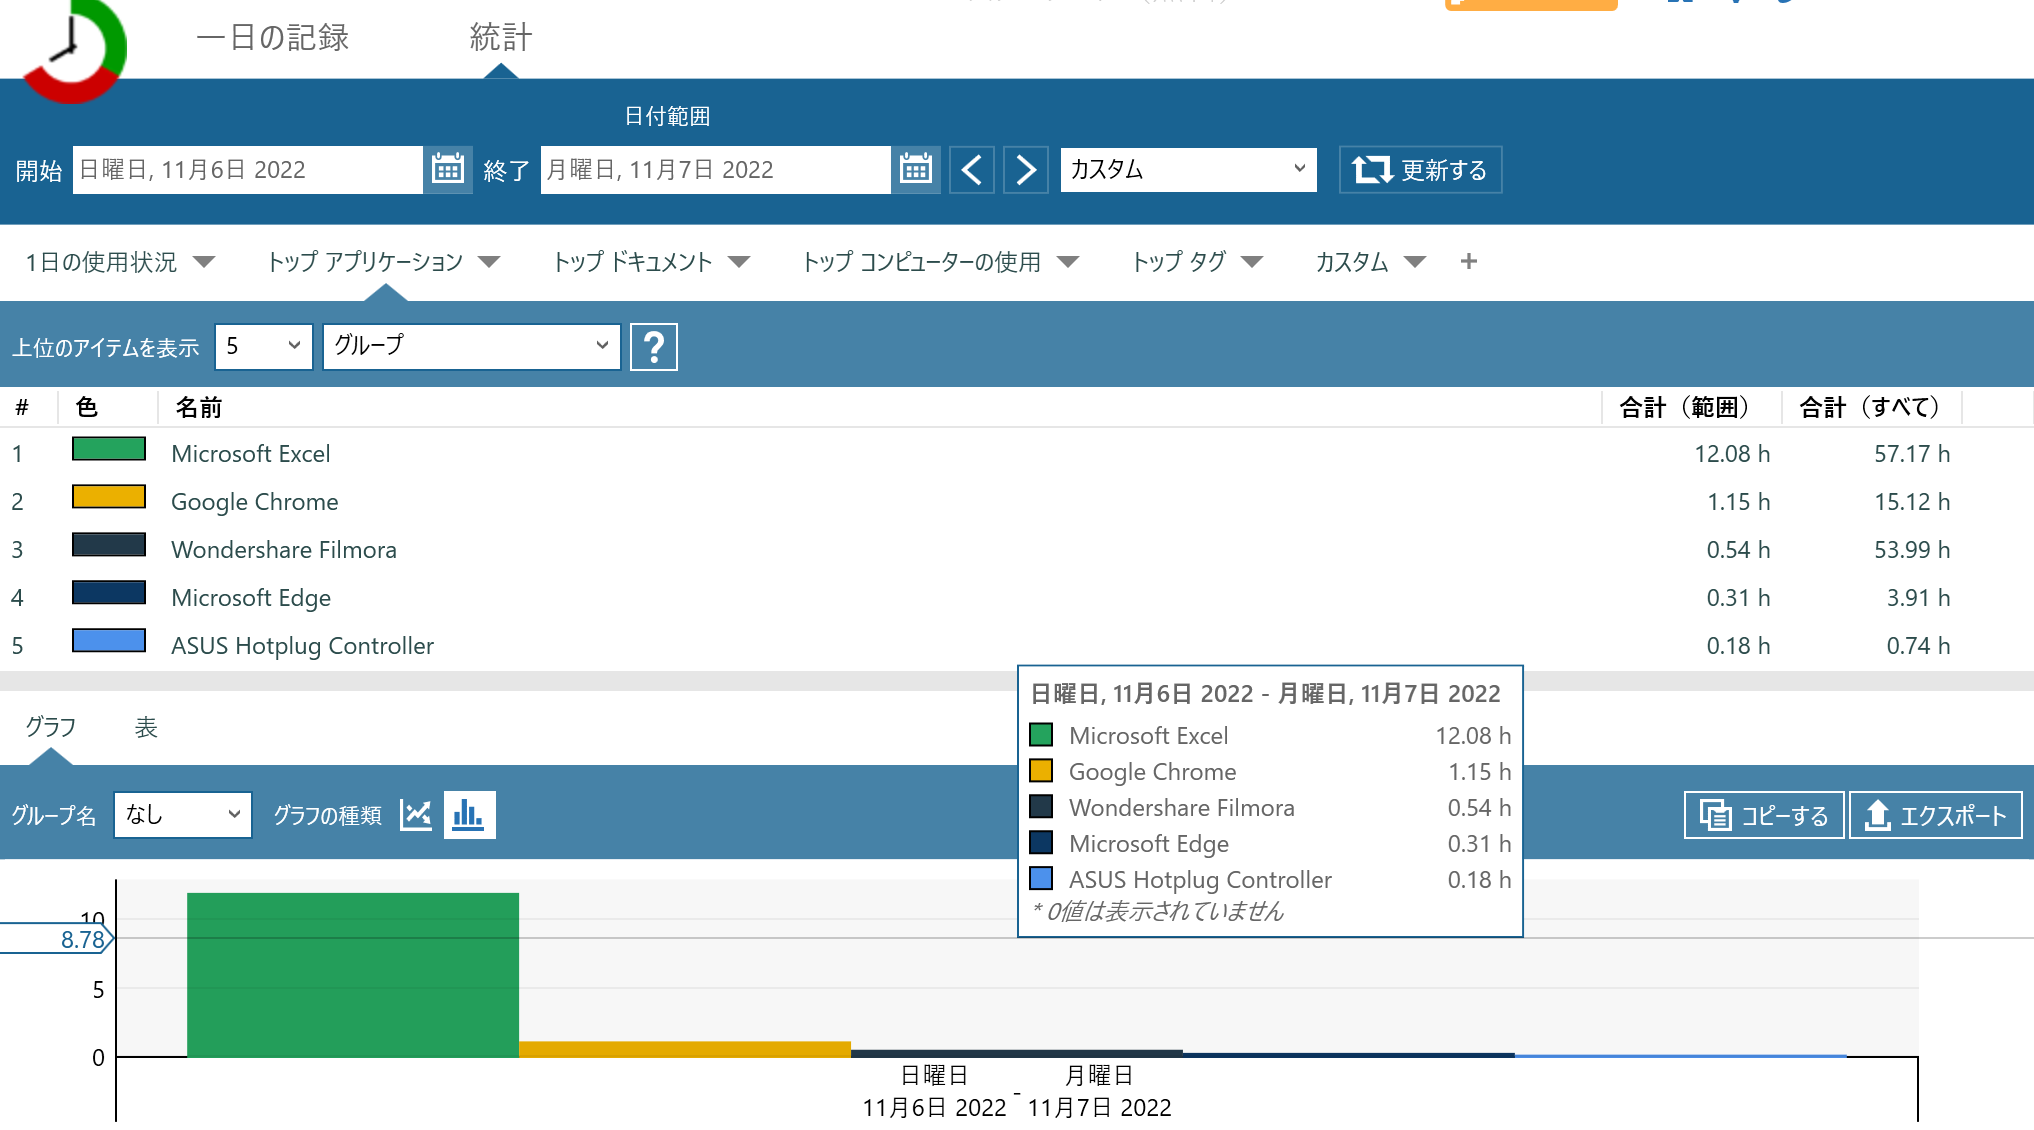Click the Microsoft Excel green color swatch

108,449
